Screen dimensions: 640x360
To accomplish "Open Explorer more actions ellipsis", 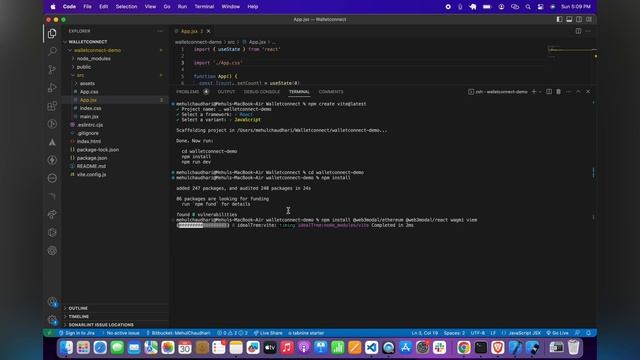I will [x=160, y=31].
